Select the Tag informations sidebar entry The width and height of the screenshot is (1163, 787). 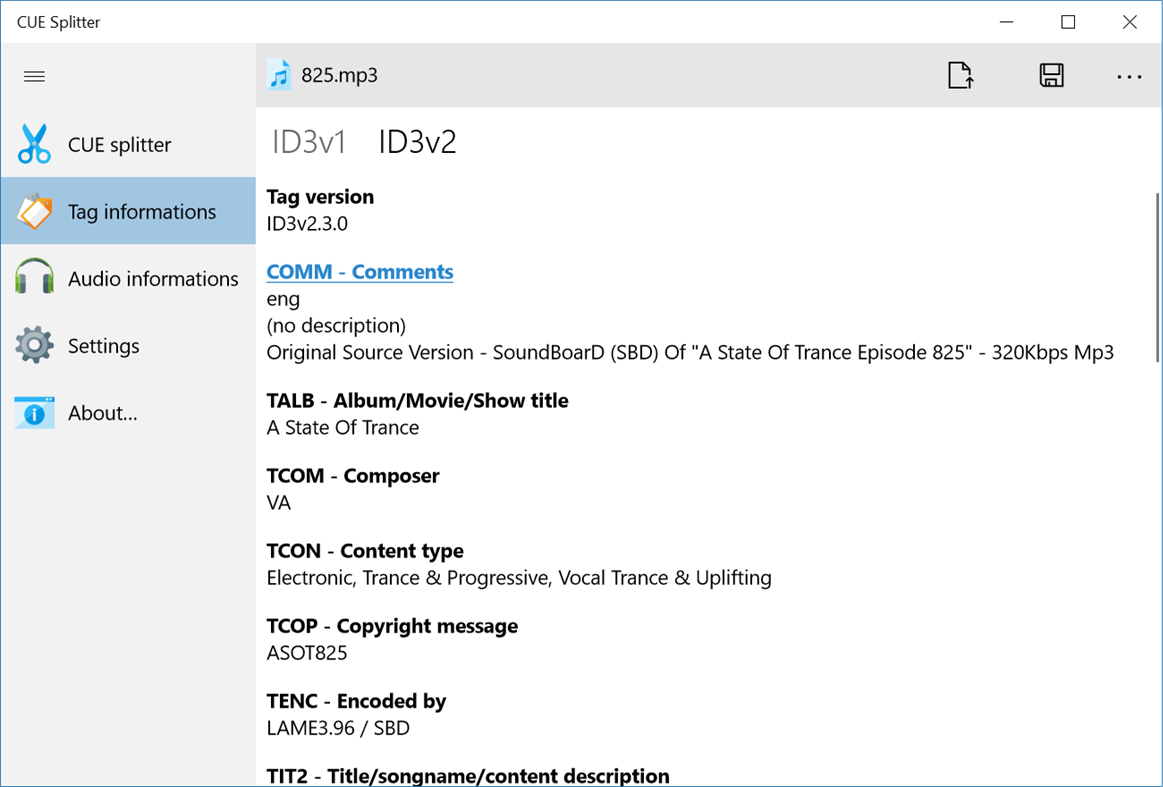coord(141,211)
